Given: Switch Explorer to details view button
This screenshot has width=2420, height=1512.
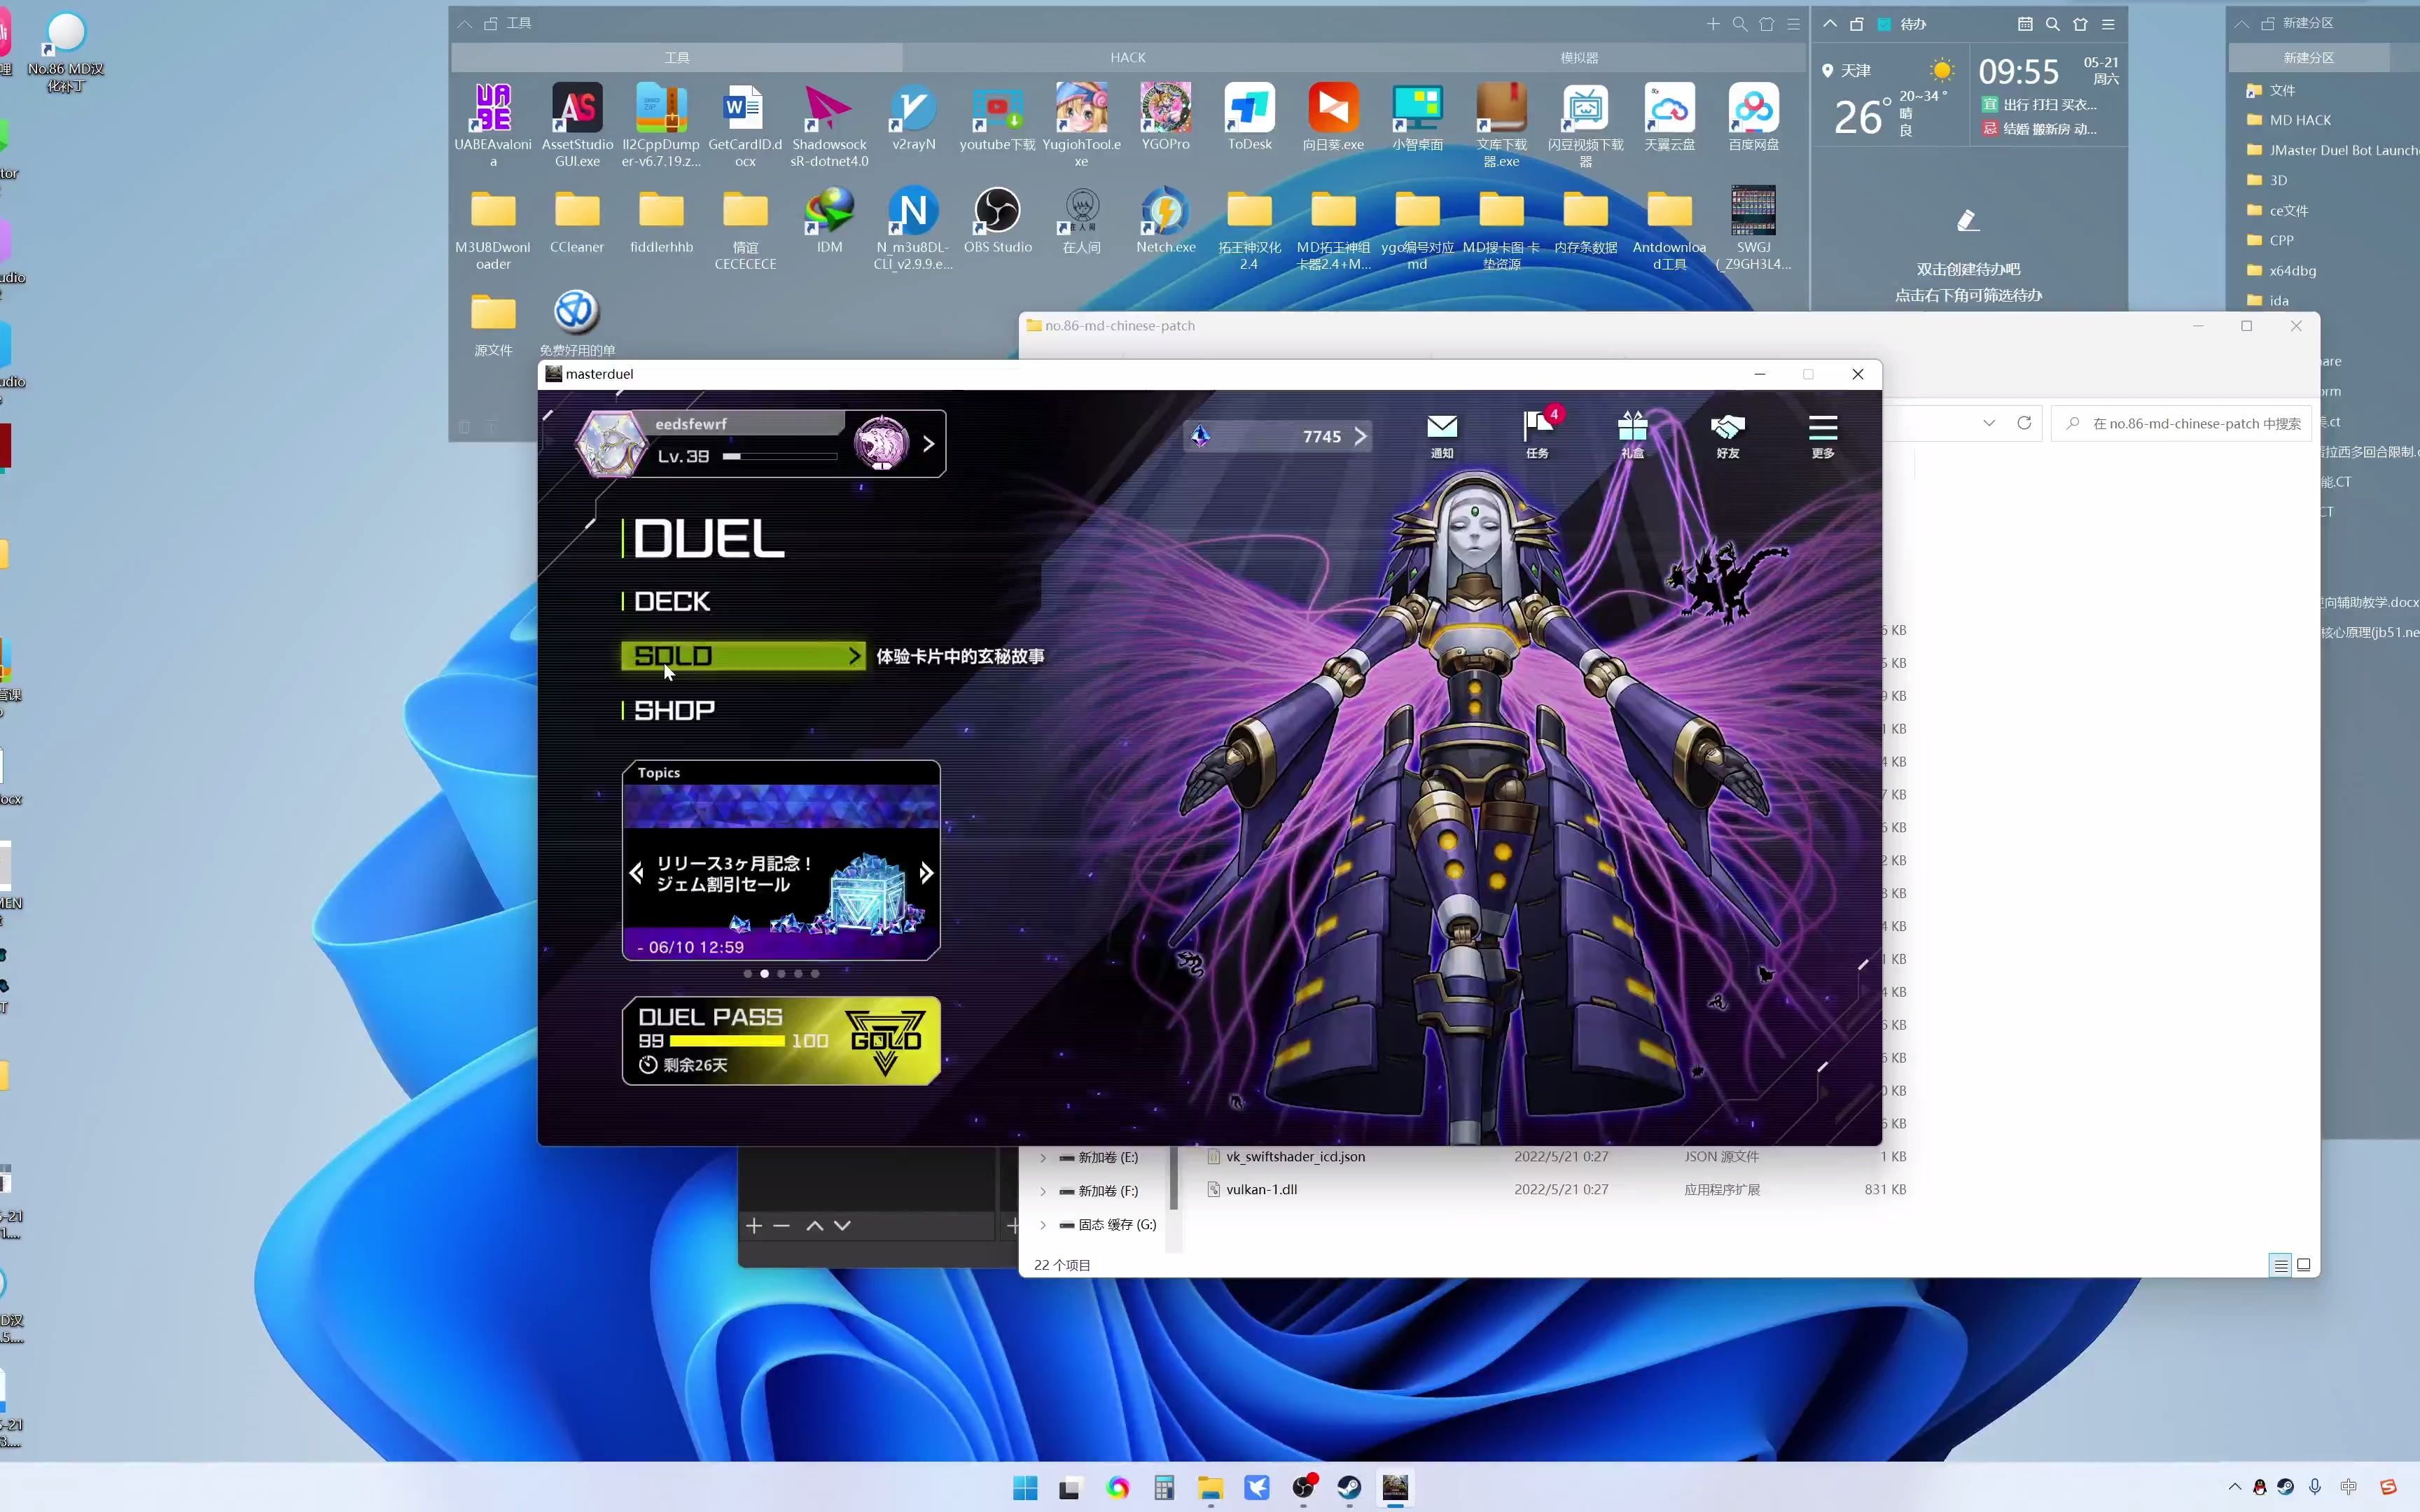Looking at the screenshot, I should (x=2280, y=1265).
